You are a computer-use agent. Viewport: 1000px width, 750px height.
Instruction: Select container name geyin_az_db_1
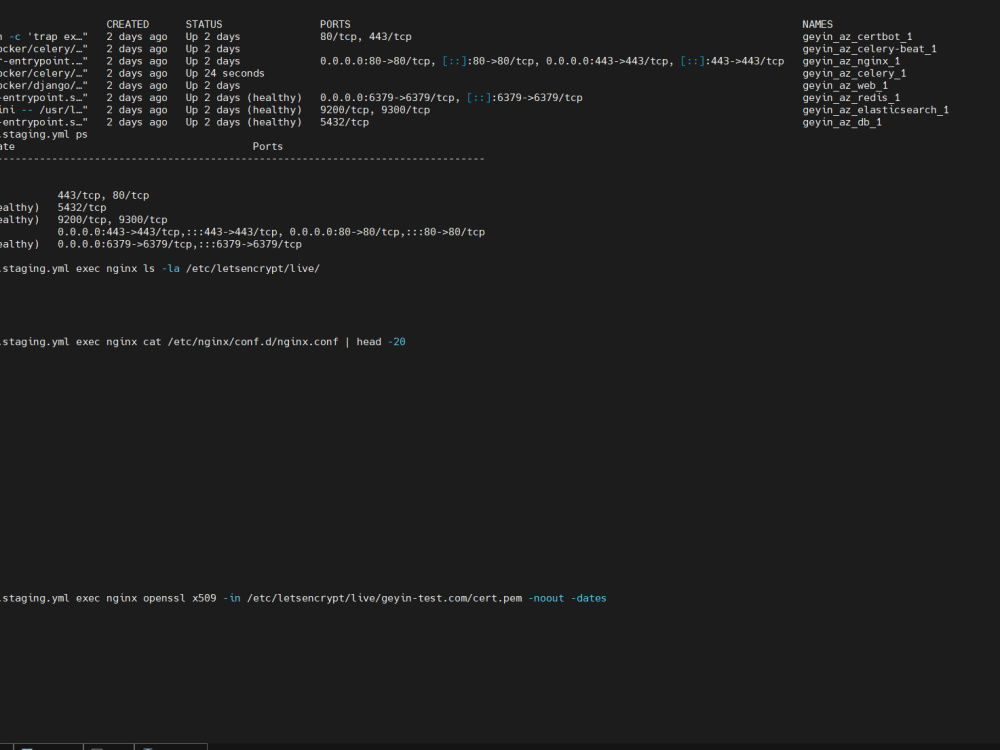(842, 122)
